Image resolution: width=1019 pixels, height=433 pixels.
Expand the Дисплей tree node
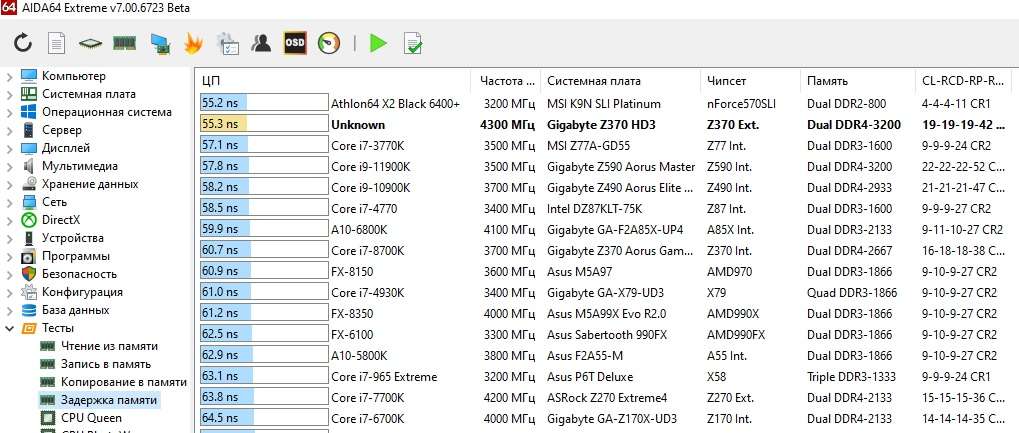tap(9, 148)
